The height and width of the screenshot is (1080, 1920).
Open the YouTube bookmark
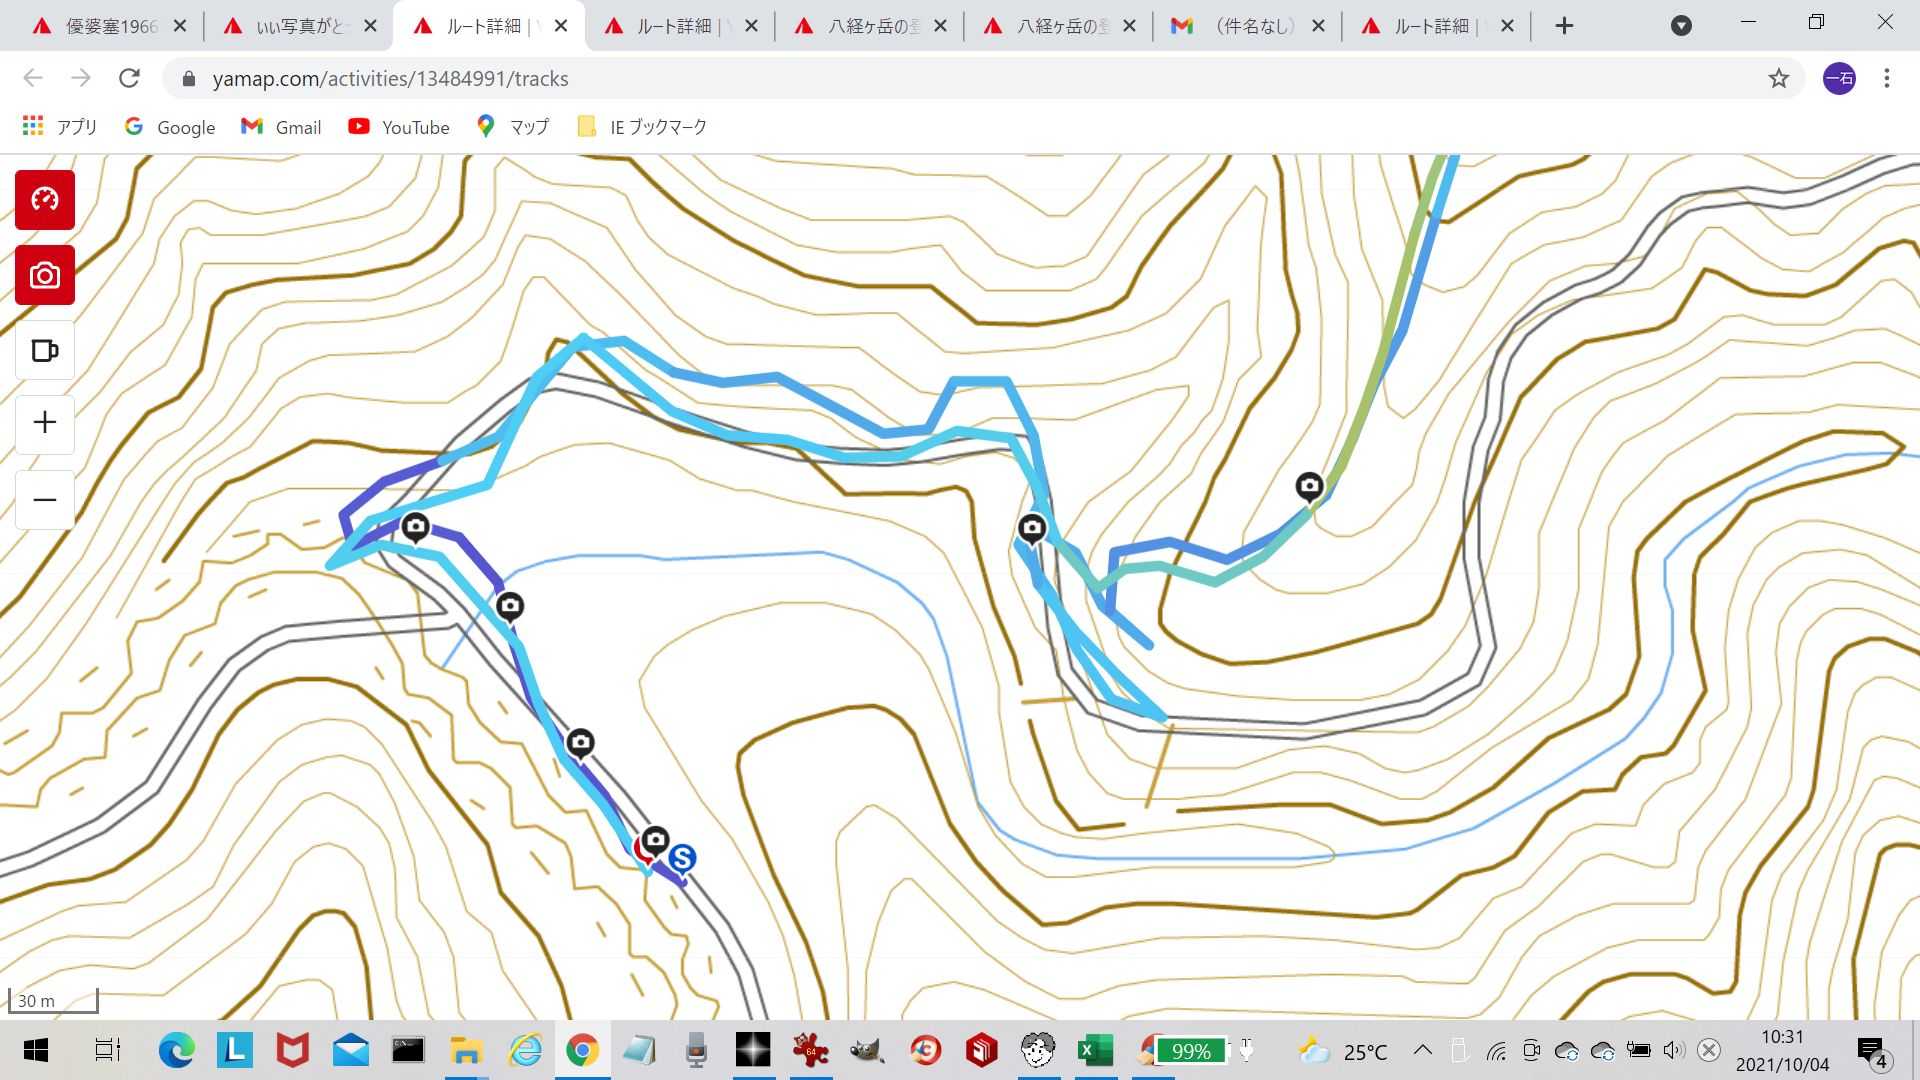coord(399,127)
